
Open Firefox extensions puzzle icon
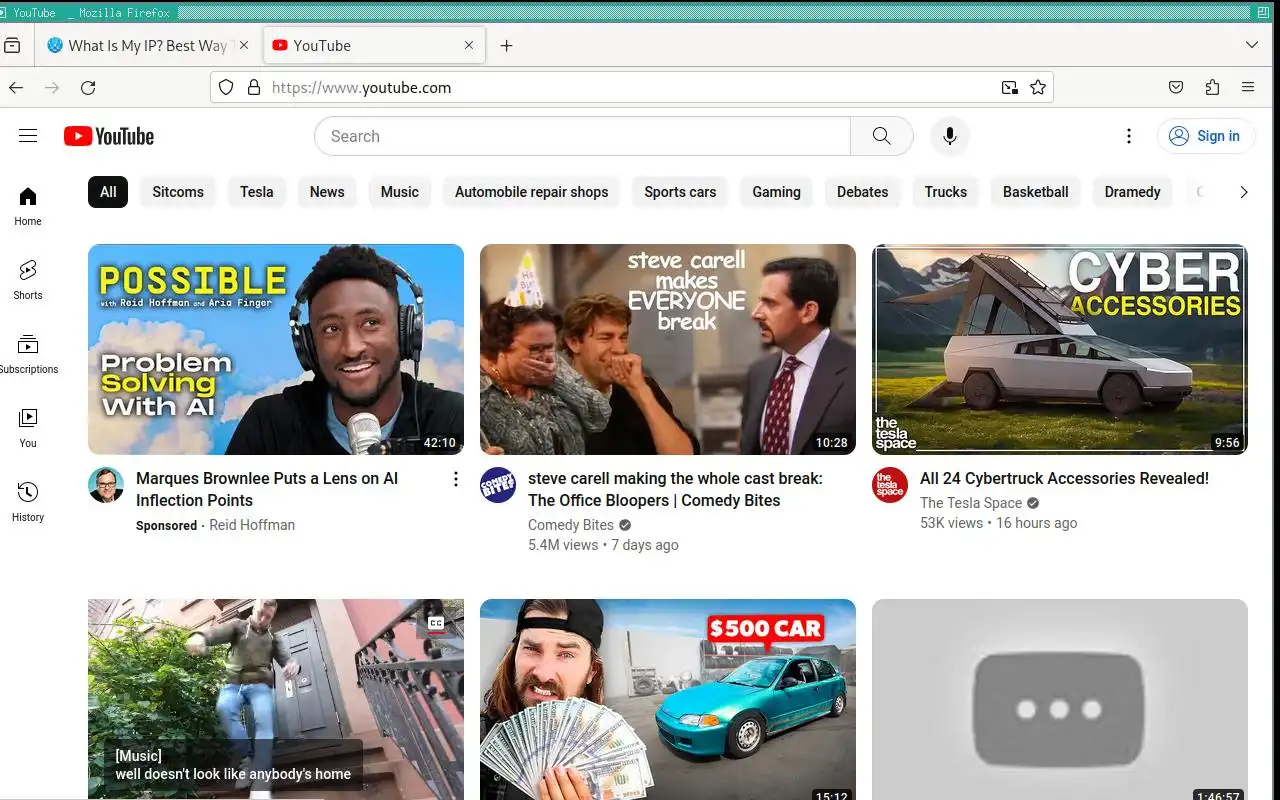1212,88
